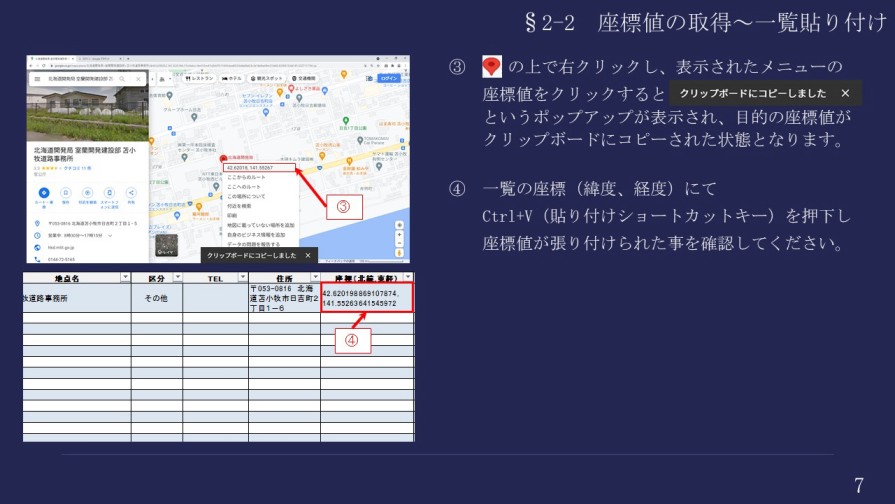
Task: Click the red map pin on the map
Action: (222, 160)
